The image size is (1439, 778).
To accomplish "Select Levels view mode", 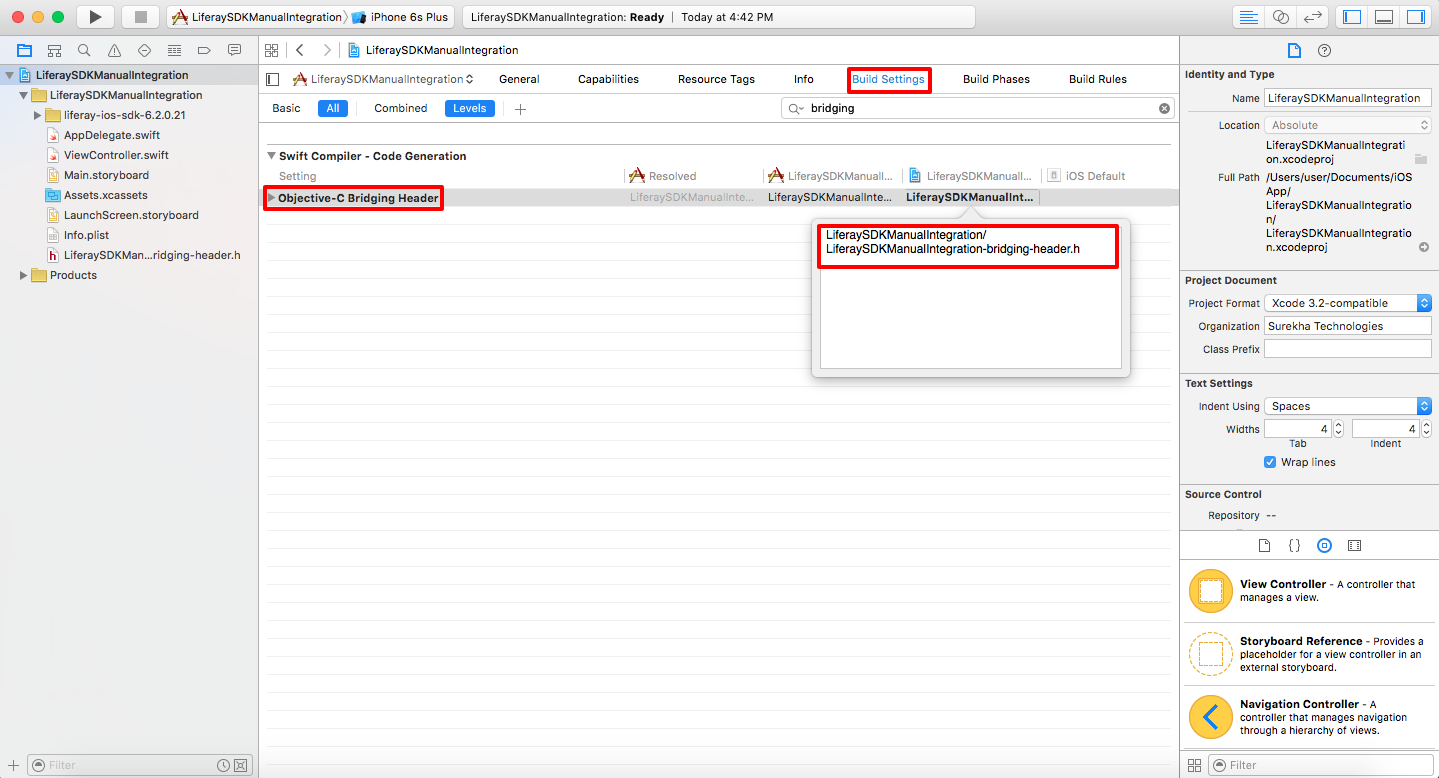I will [x=470, y=108].
